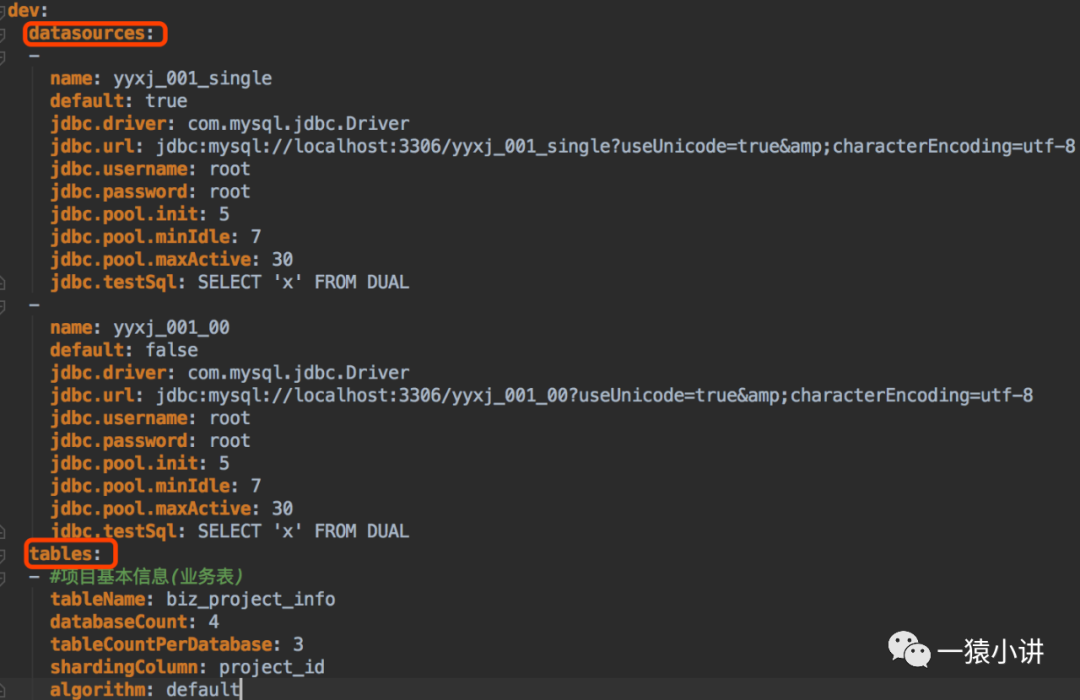Click jdbc.password line in the yyxj_001_00 block

[x=150, y=441]
